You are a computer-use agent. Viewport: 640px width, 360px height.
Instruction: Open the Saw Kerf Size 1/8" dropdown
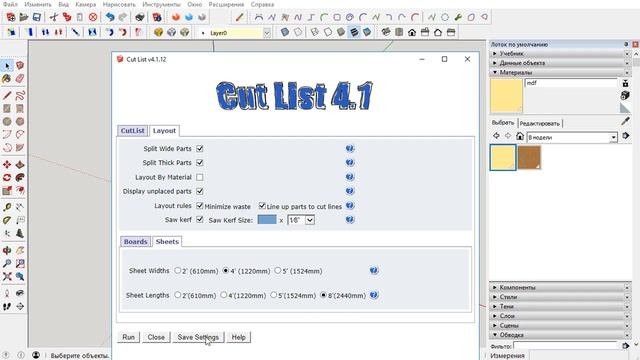coord(310,220)
